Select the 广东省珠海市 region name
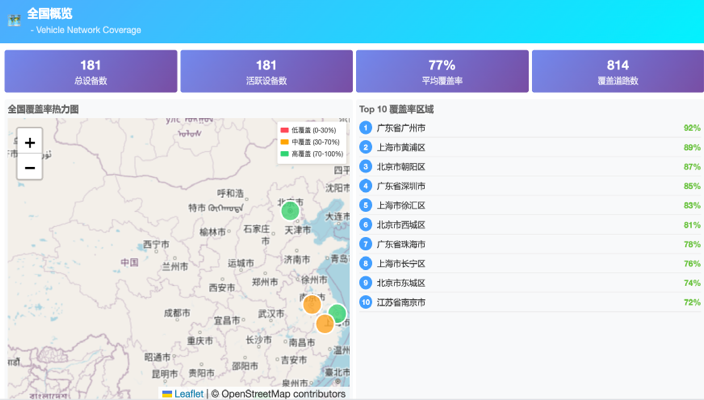The height and width of the screenshot is (400, 704). [x=401, y=244]
